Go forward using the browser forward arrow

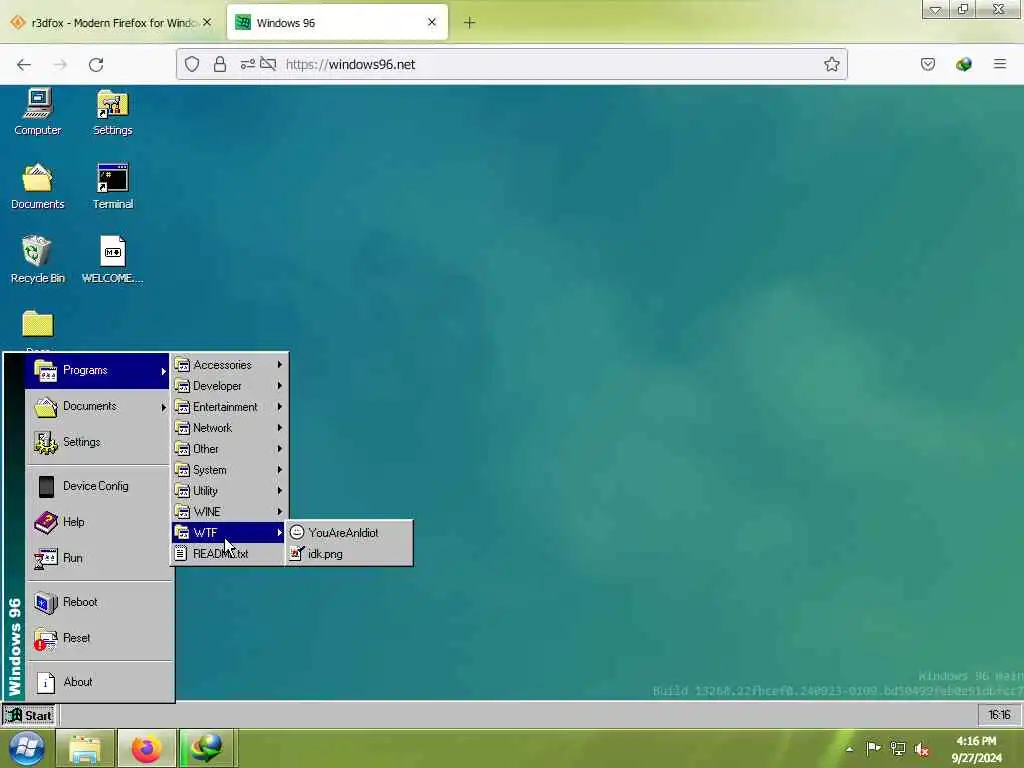(x=60, y=65)
